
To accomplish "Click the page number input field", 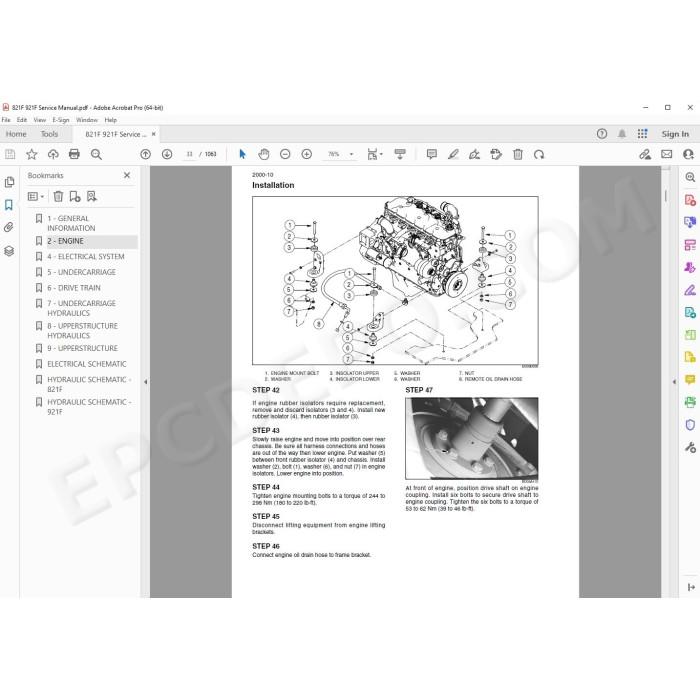I will 190,154.
